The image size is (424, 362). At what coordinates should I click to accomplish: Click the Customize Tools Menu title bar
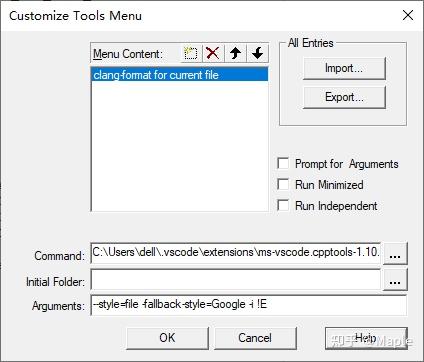(x=200, y=15)
